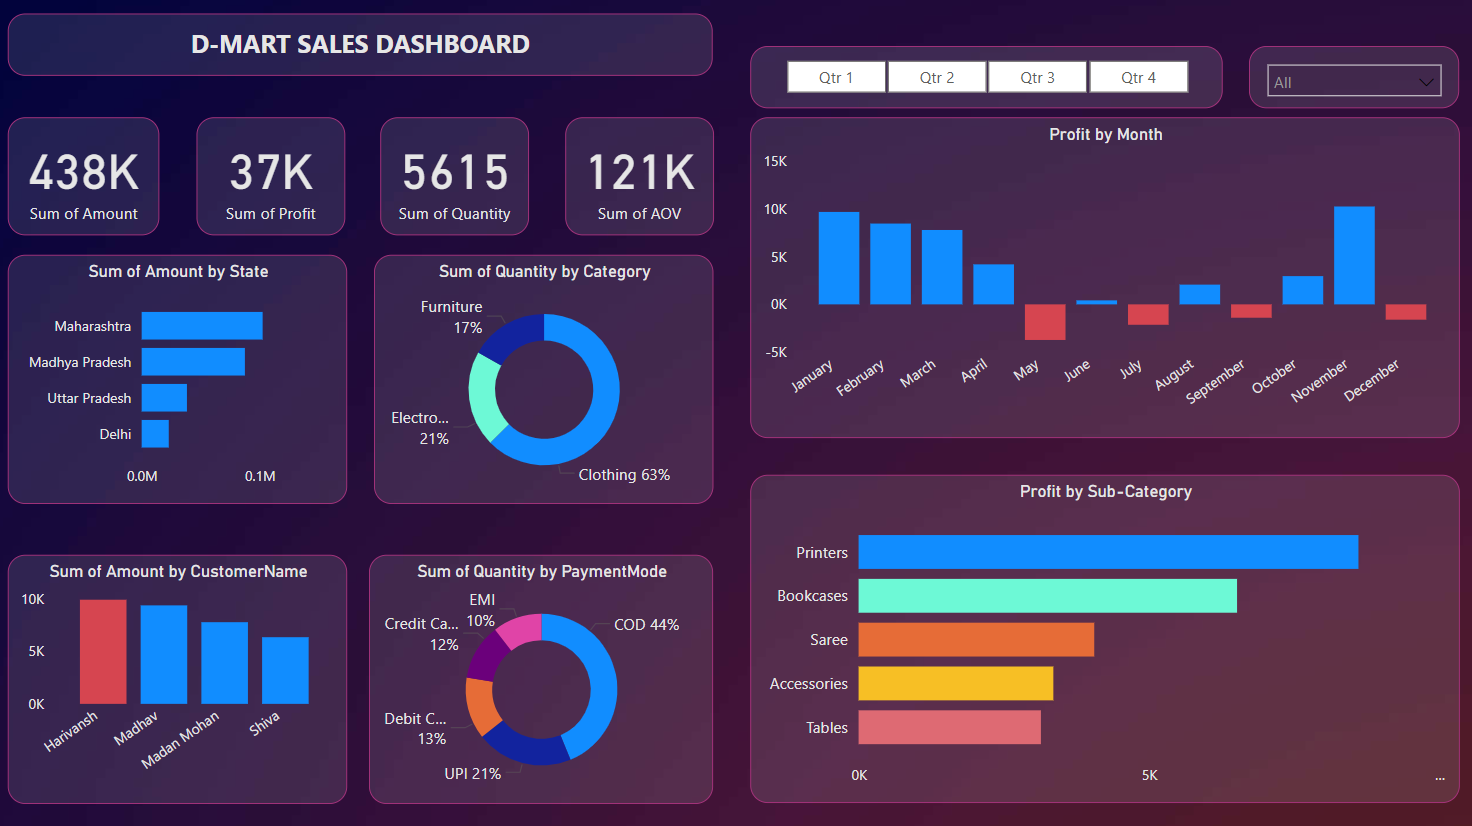
Task: Select the red May loss bar
Action: [x=1045, y=322]
